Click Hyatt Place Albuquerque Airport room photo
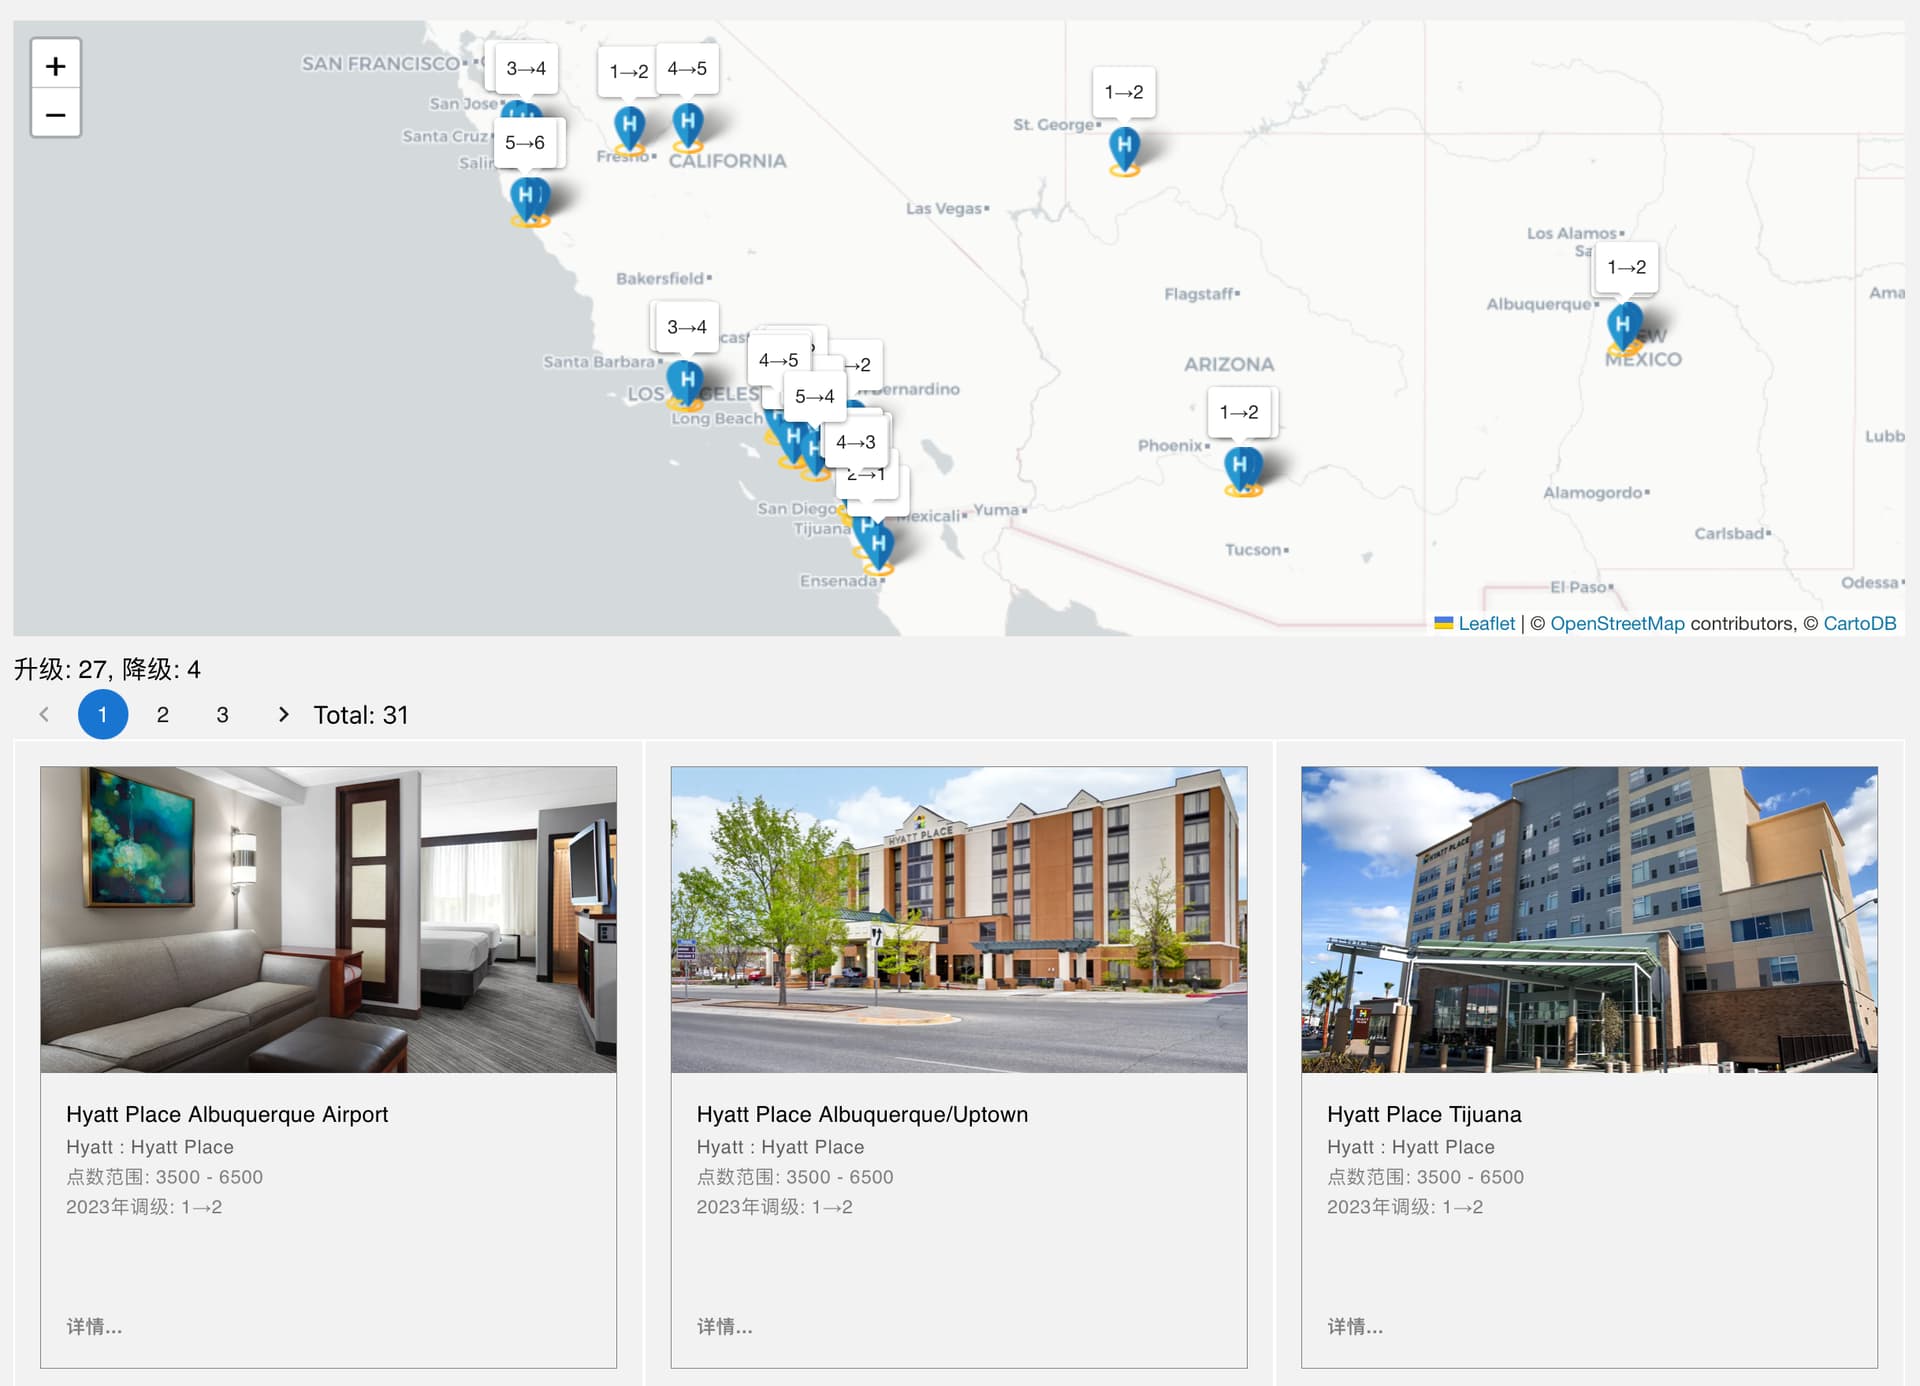1920x1386 pixels. point(328,919)
